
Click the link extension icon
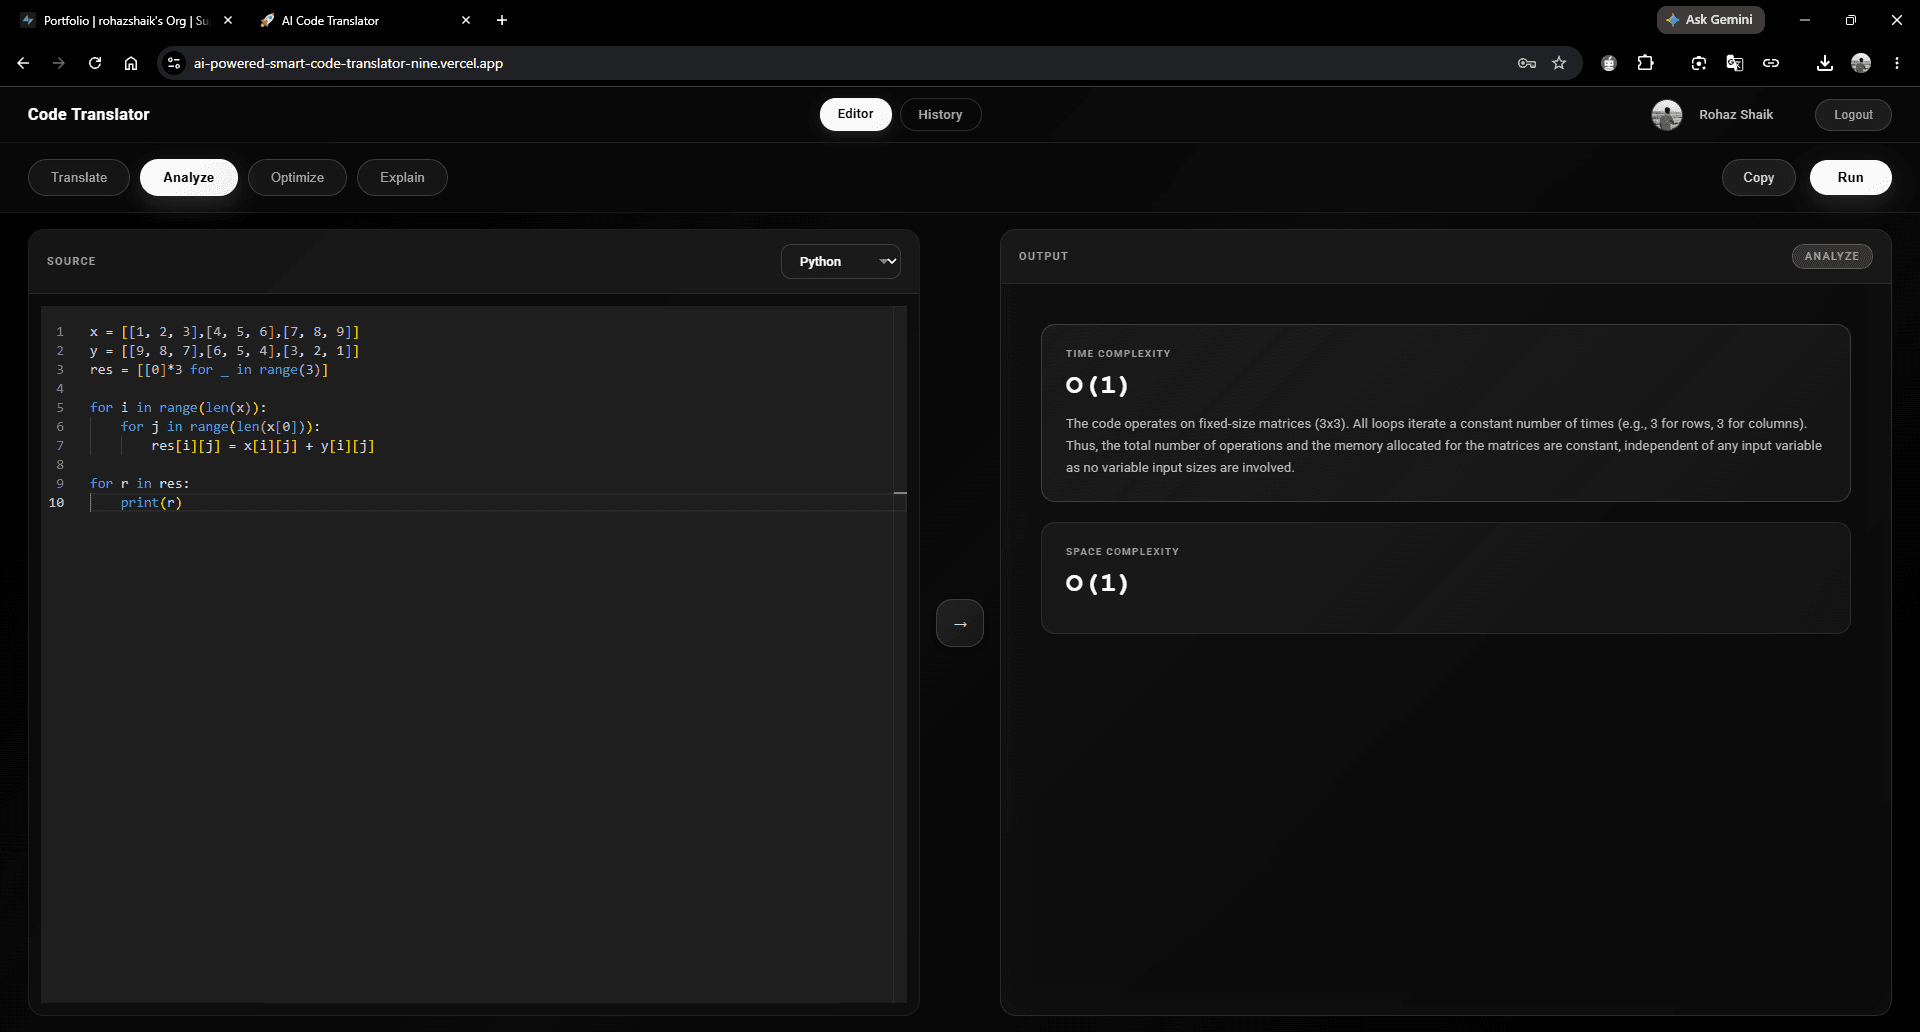[1771, 63]
